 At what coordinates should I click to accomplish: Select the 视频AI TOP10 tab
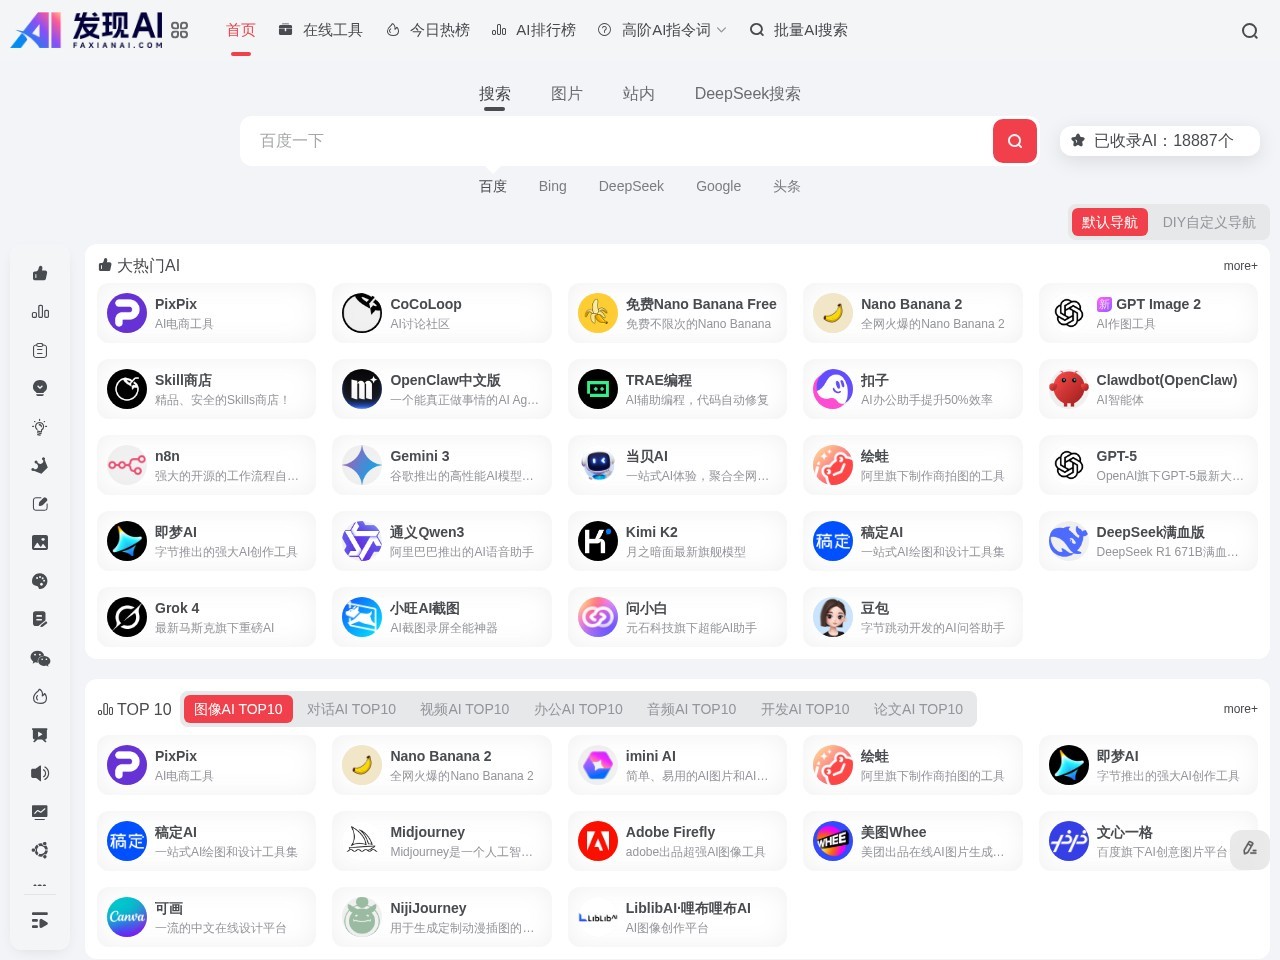(x=465, y=709)
